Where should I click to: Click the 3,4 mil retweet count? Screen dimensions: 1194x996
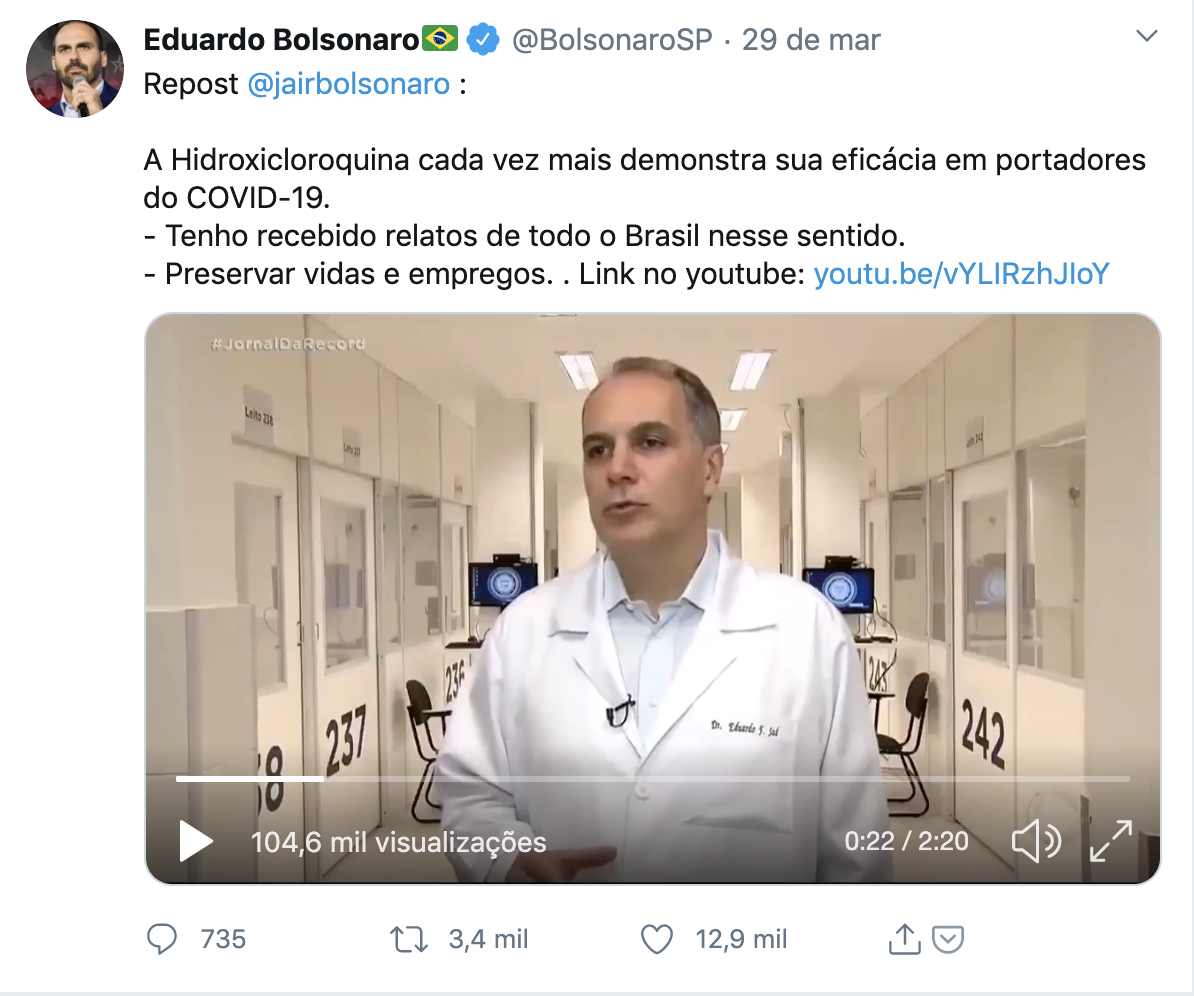[x=488, y=939]
